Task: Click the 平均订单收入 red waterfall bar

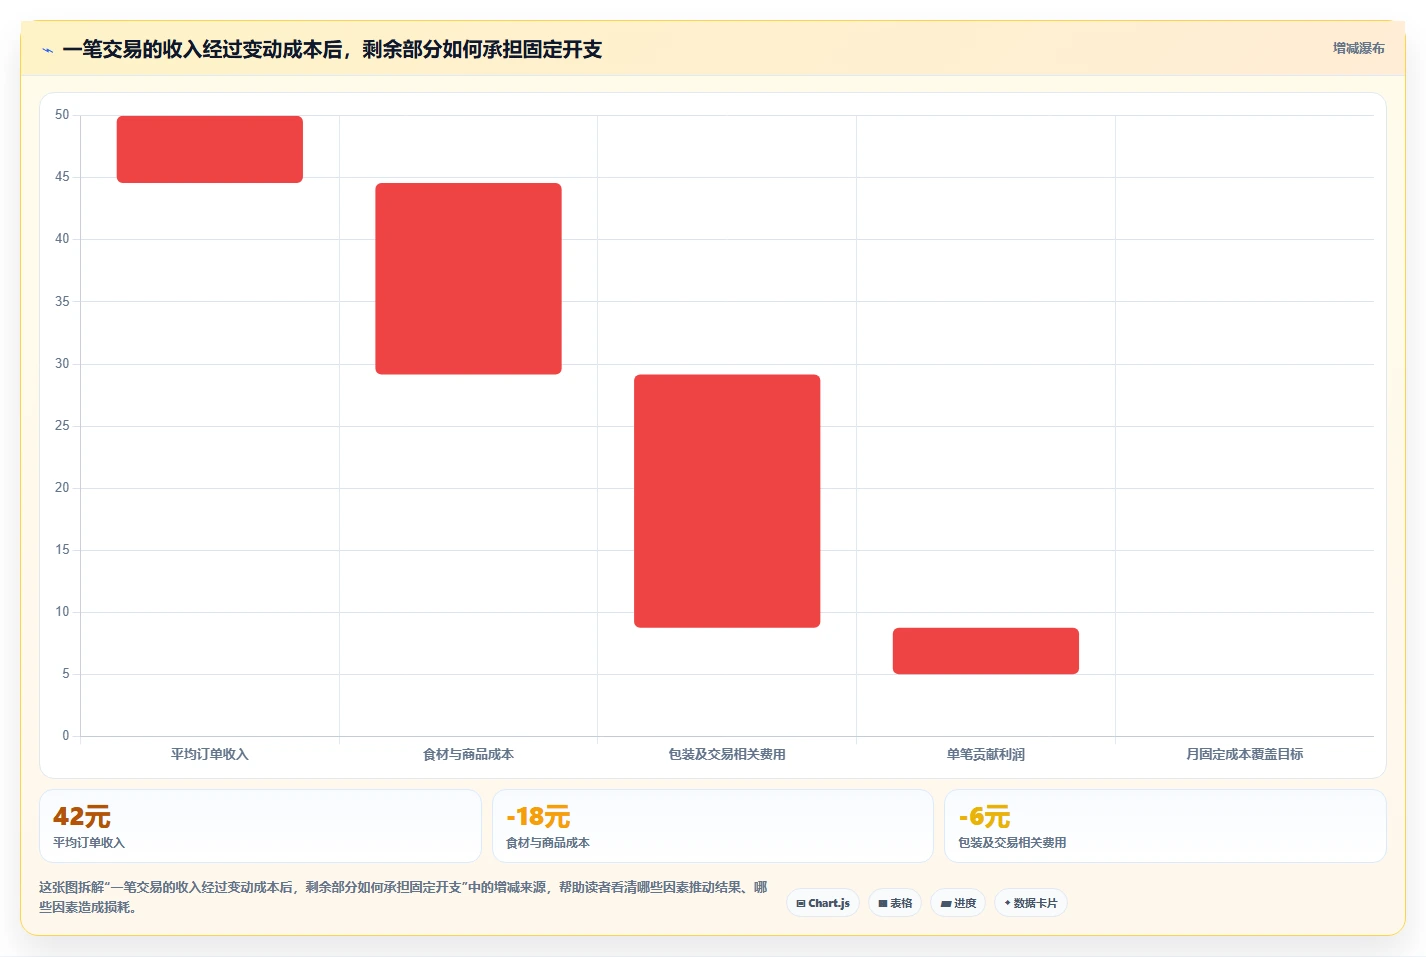Action: pos(210,149)
